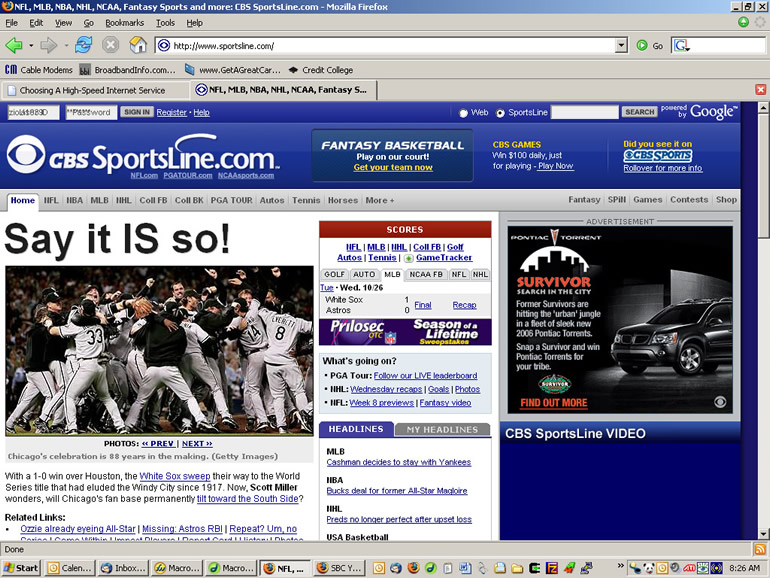Click the SEARCH button
Image resolution: width=770 pixels, height=578 pixels.
point(639,112)
